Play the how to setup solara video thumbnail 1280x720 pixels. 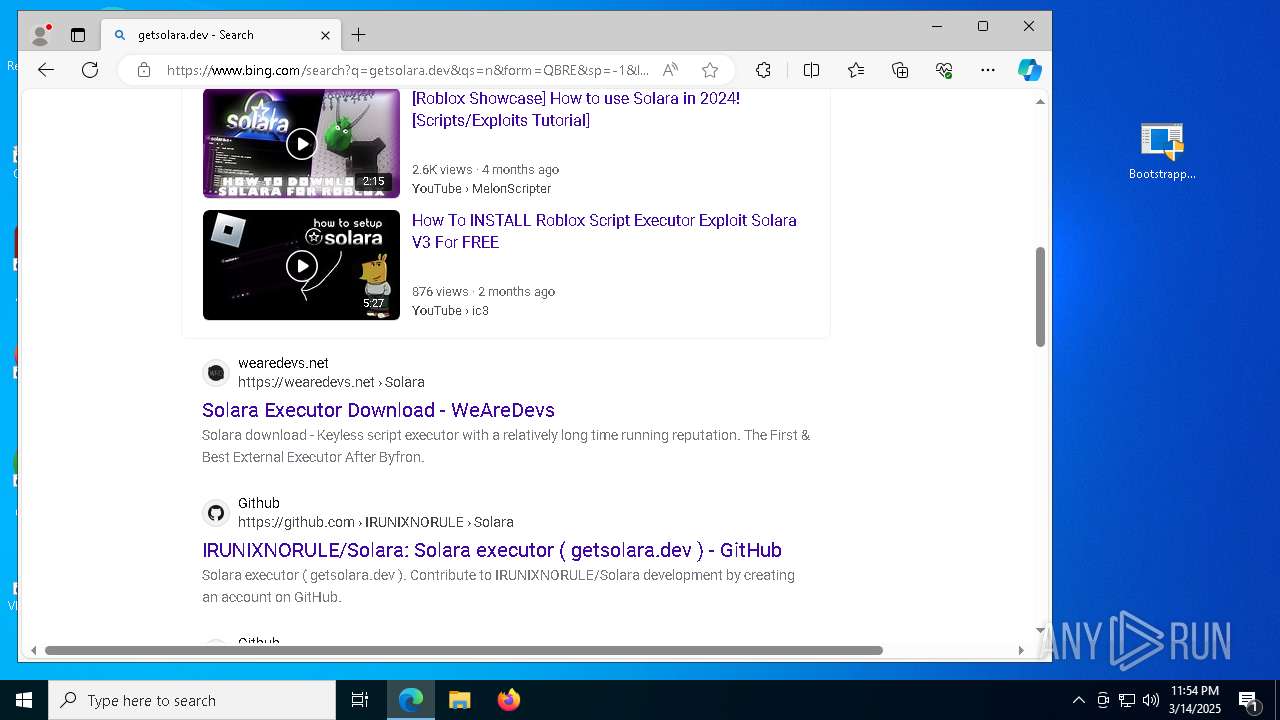(301, 265)
